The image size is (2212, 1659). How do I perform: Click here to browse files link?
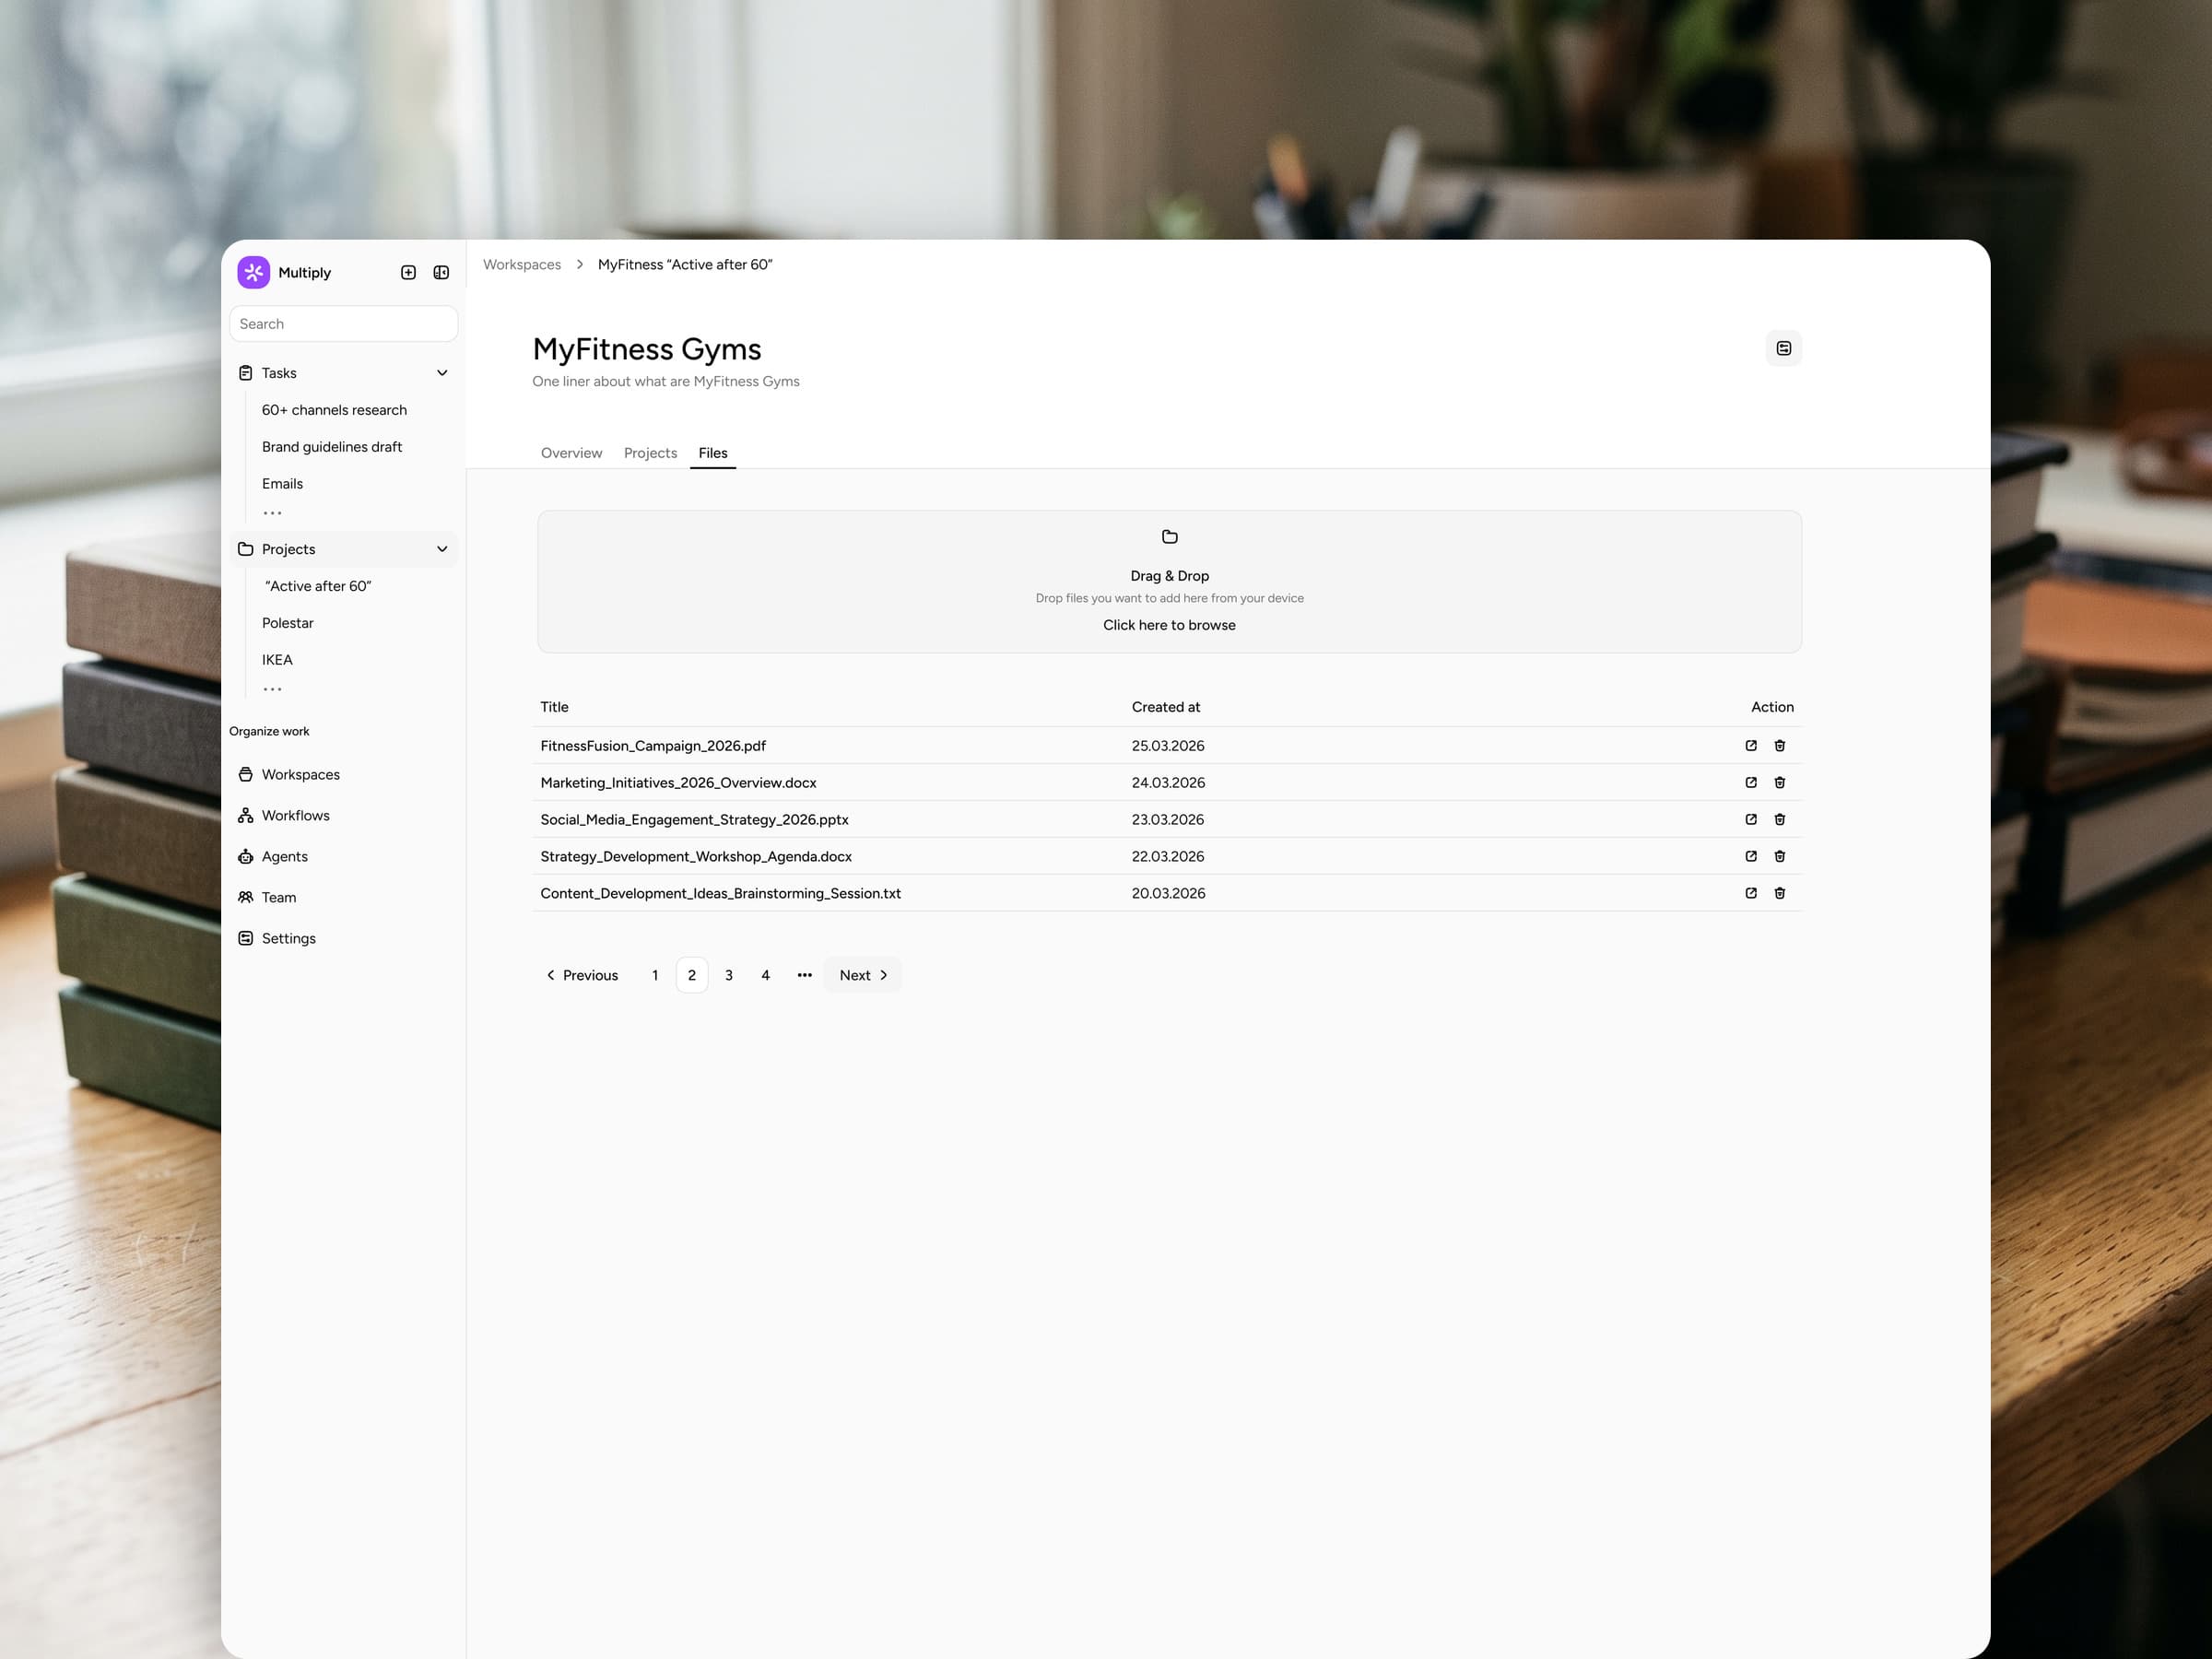coord(1169,625)
